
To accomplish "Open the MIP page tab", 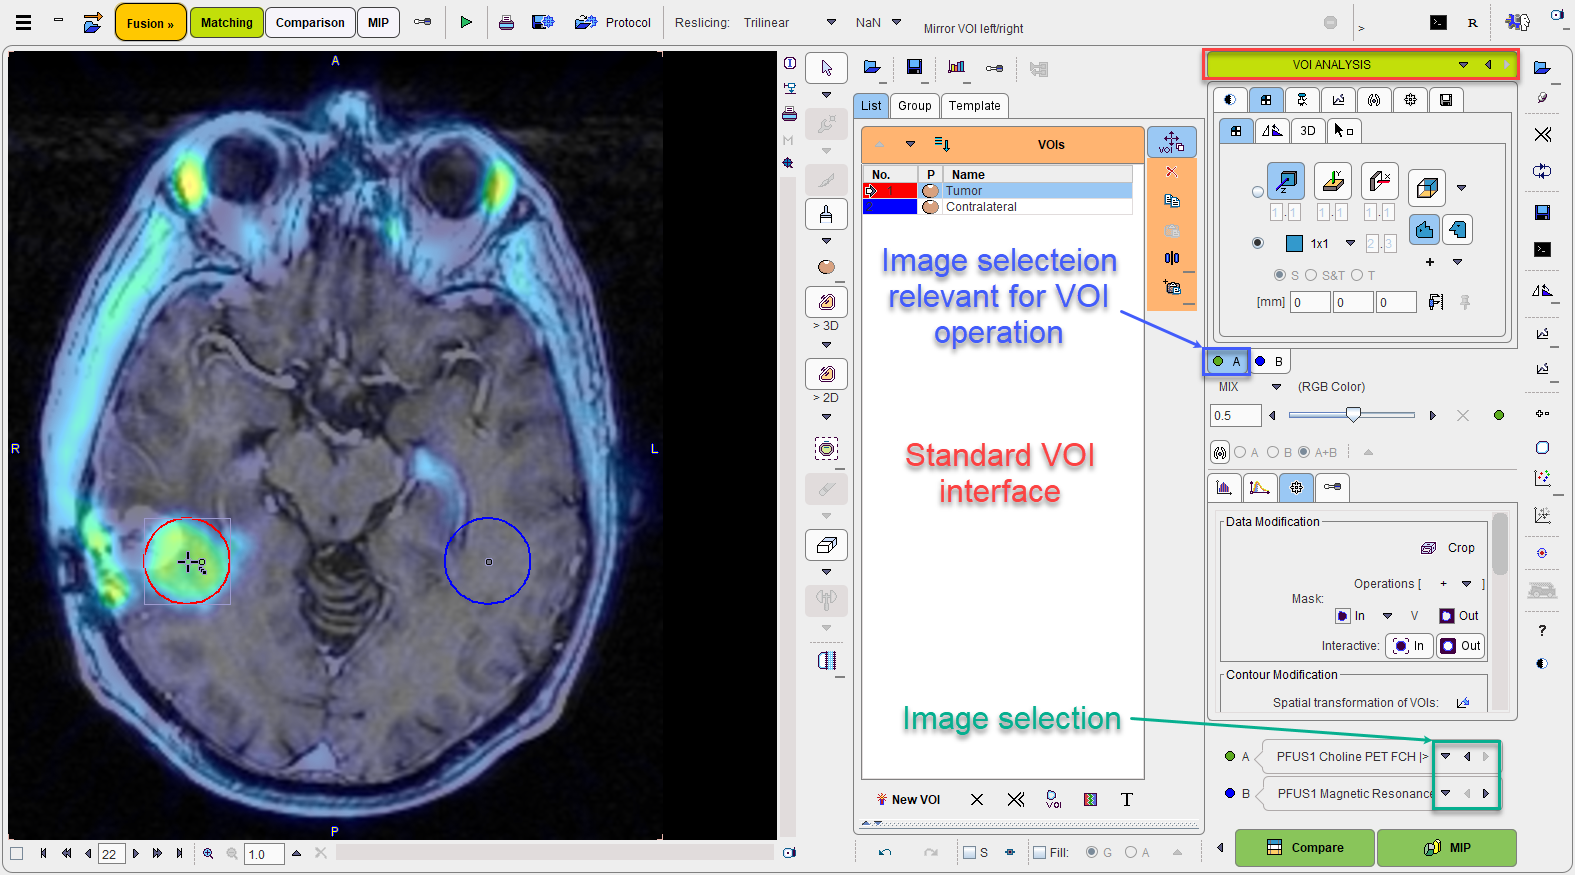I will [378, 23].
